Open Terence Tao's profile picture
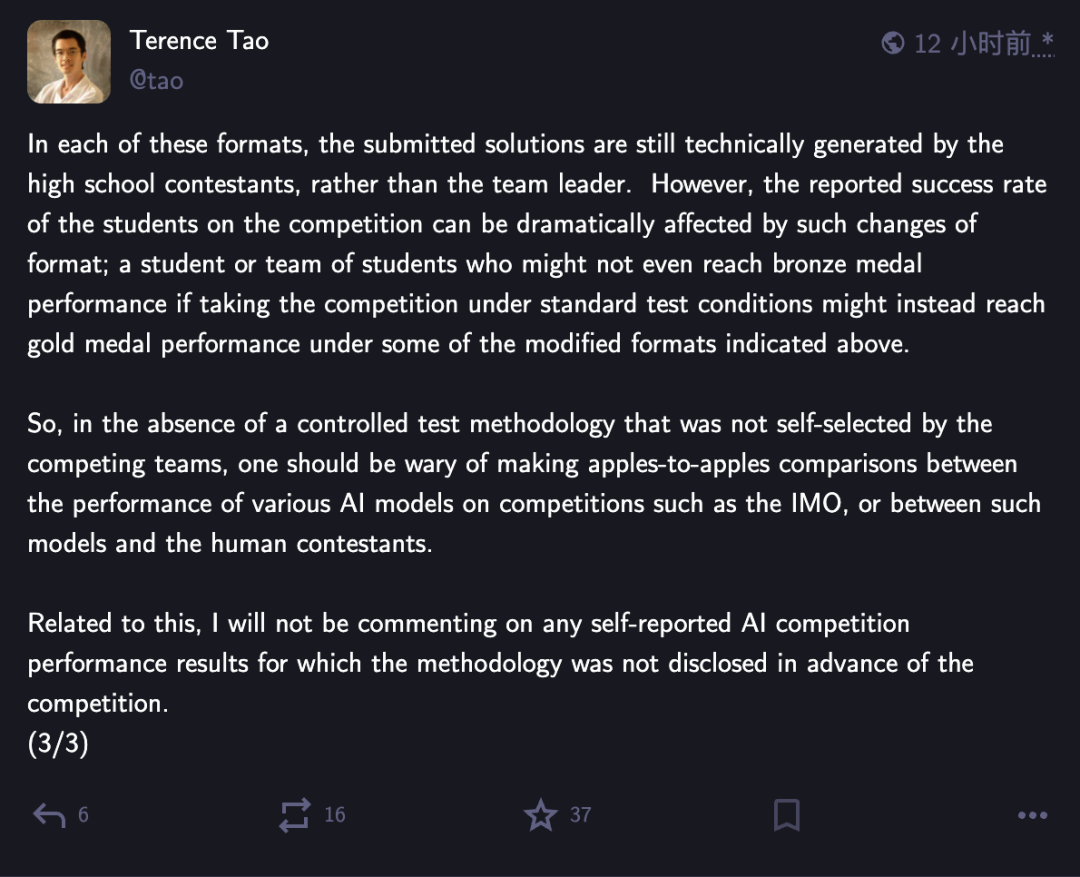The width and height of the screenshot is (1080, 877). pos(69,62)
